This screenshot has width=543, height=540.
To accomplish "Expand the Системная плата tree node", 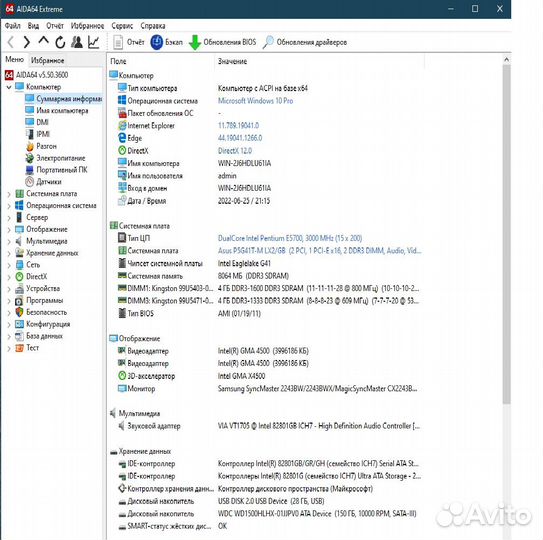I will tap(9, 194).
